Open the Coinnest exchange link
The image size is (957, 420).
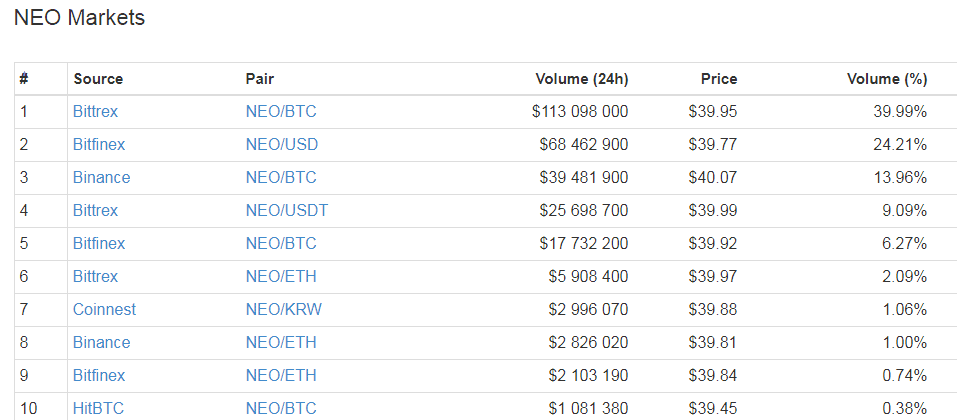[x=104, y=309]
